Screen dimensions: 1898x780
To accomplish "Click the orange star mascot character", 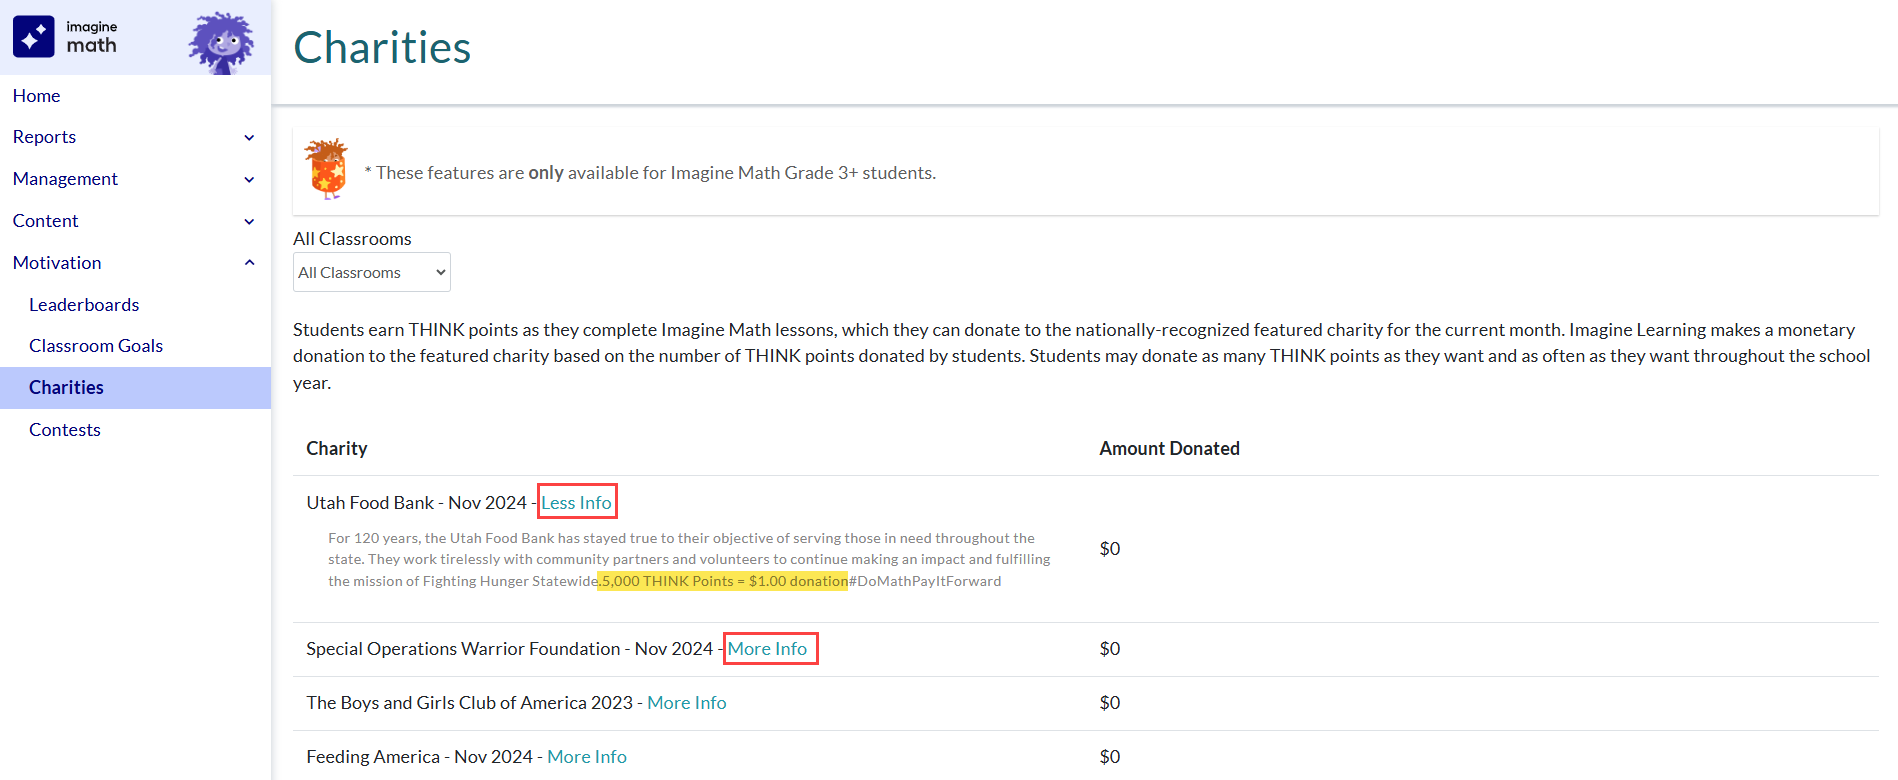I will [326, 169].
